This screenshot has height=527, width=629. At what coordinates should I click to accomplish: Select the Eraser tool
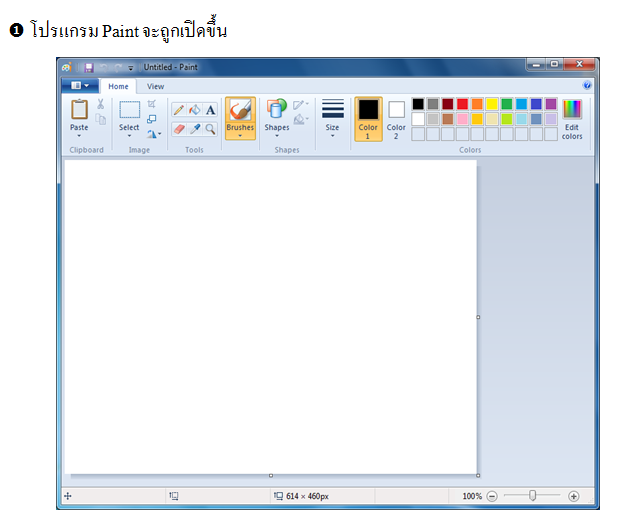click(179, 129)
